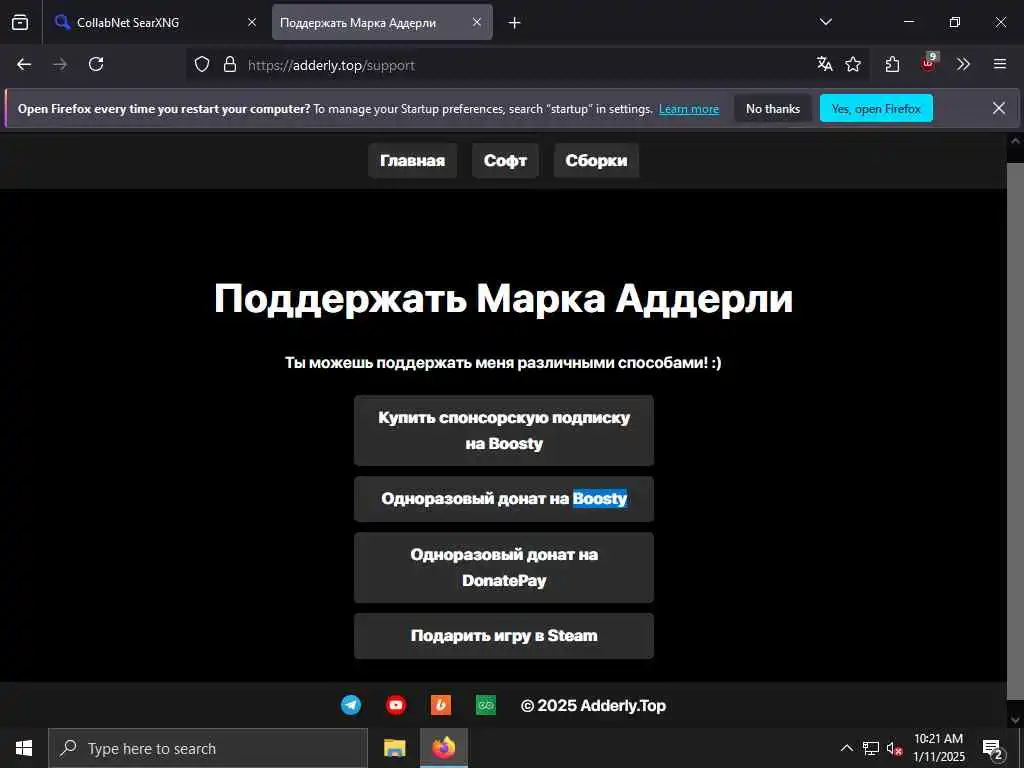List all tabs dropdown arrow
1024x768 pixels.
coord(826,22)
